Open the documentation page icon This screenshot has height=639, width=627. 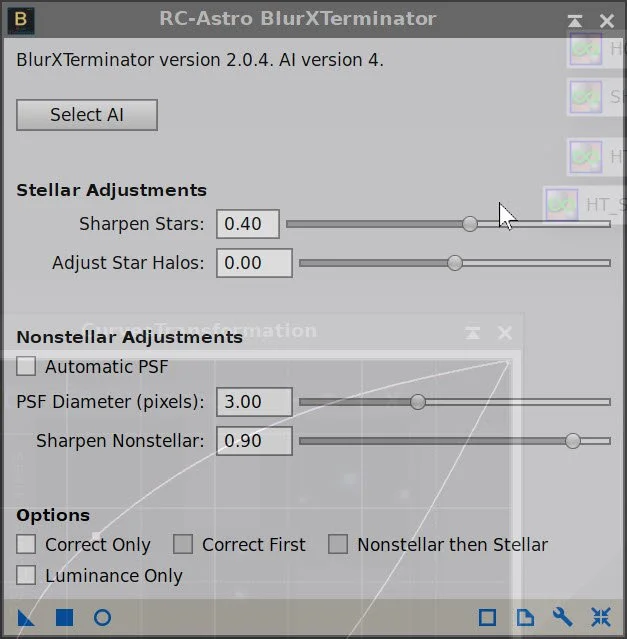pyautogui.click(x=525, y=618)
